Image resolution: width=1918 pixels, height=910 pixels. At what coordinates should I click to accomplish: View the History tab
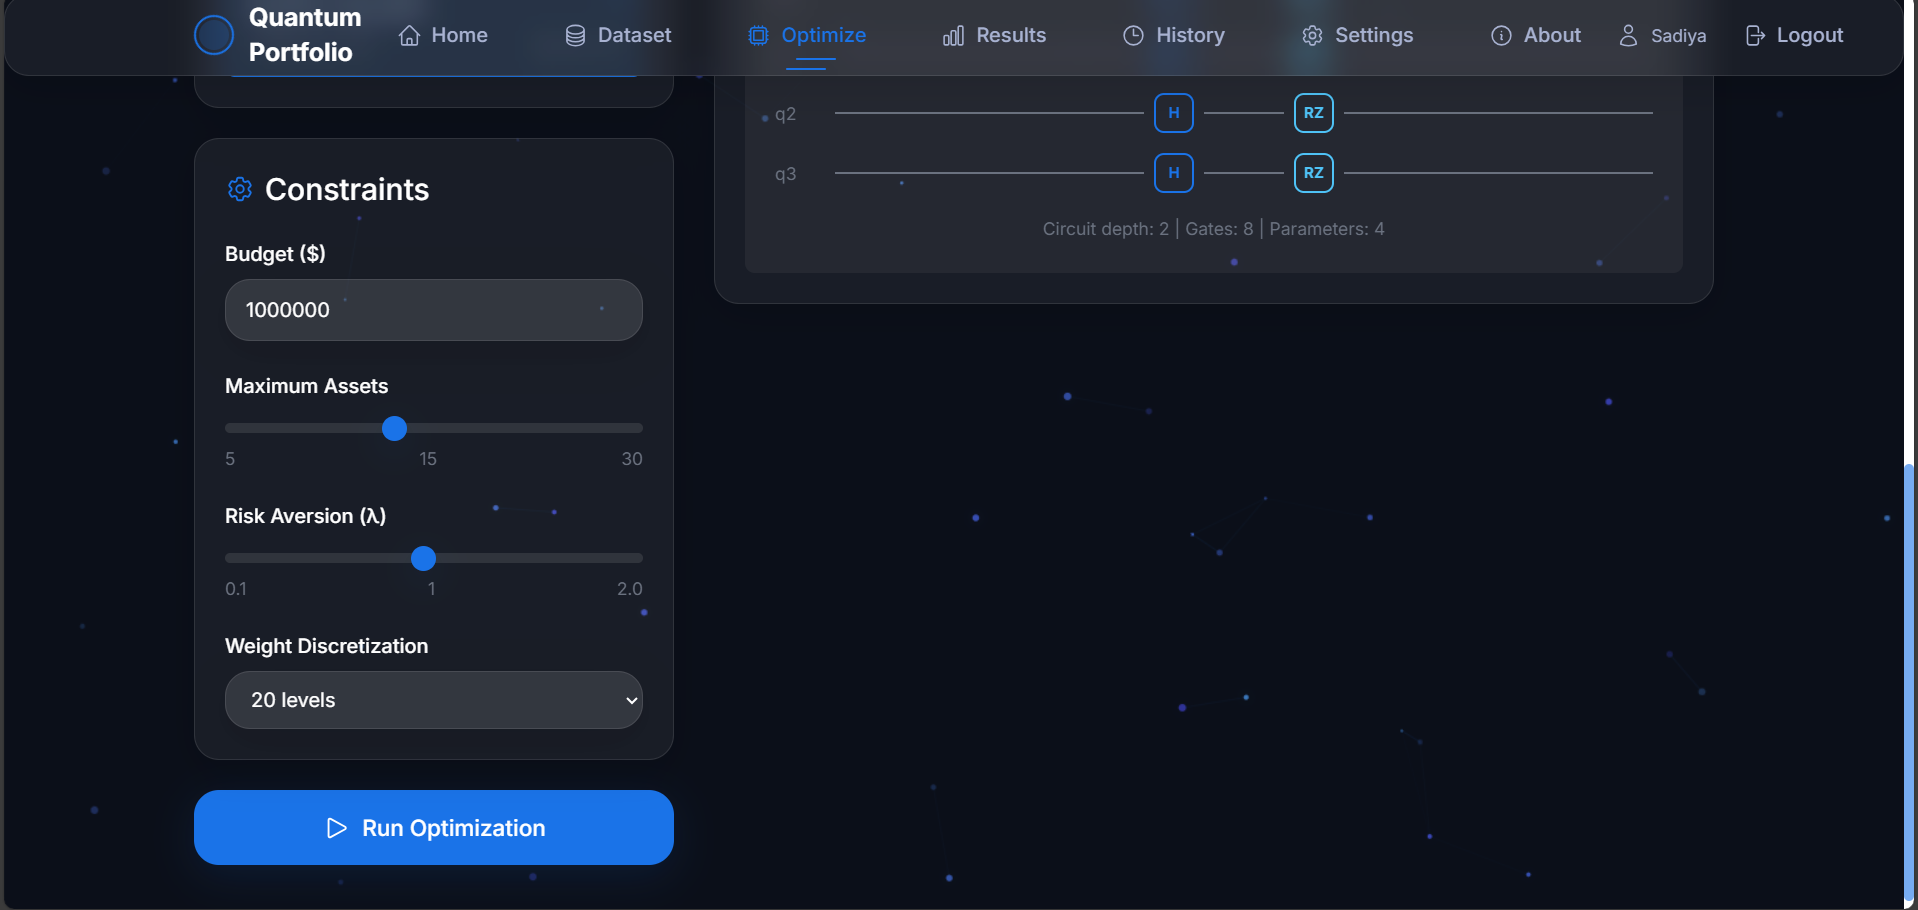click(1174, 36)
